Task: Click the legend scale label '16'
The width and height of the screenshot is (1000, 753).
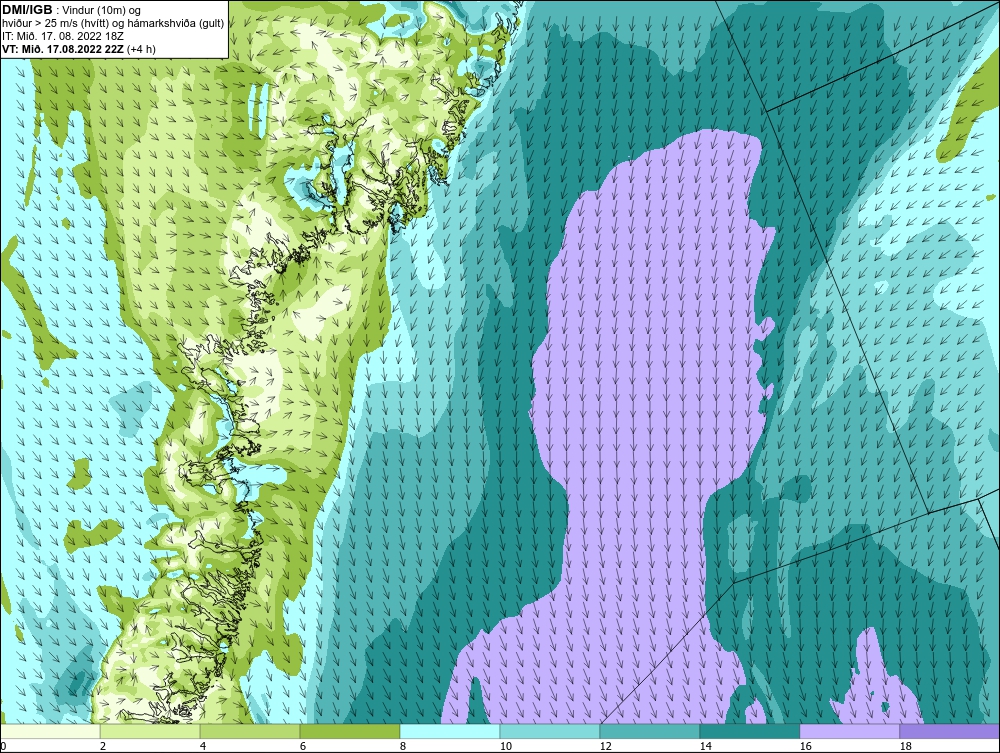Action: [x=806, y=746]
